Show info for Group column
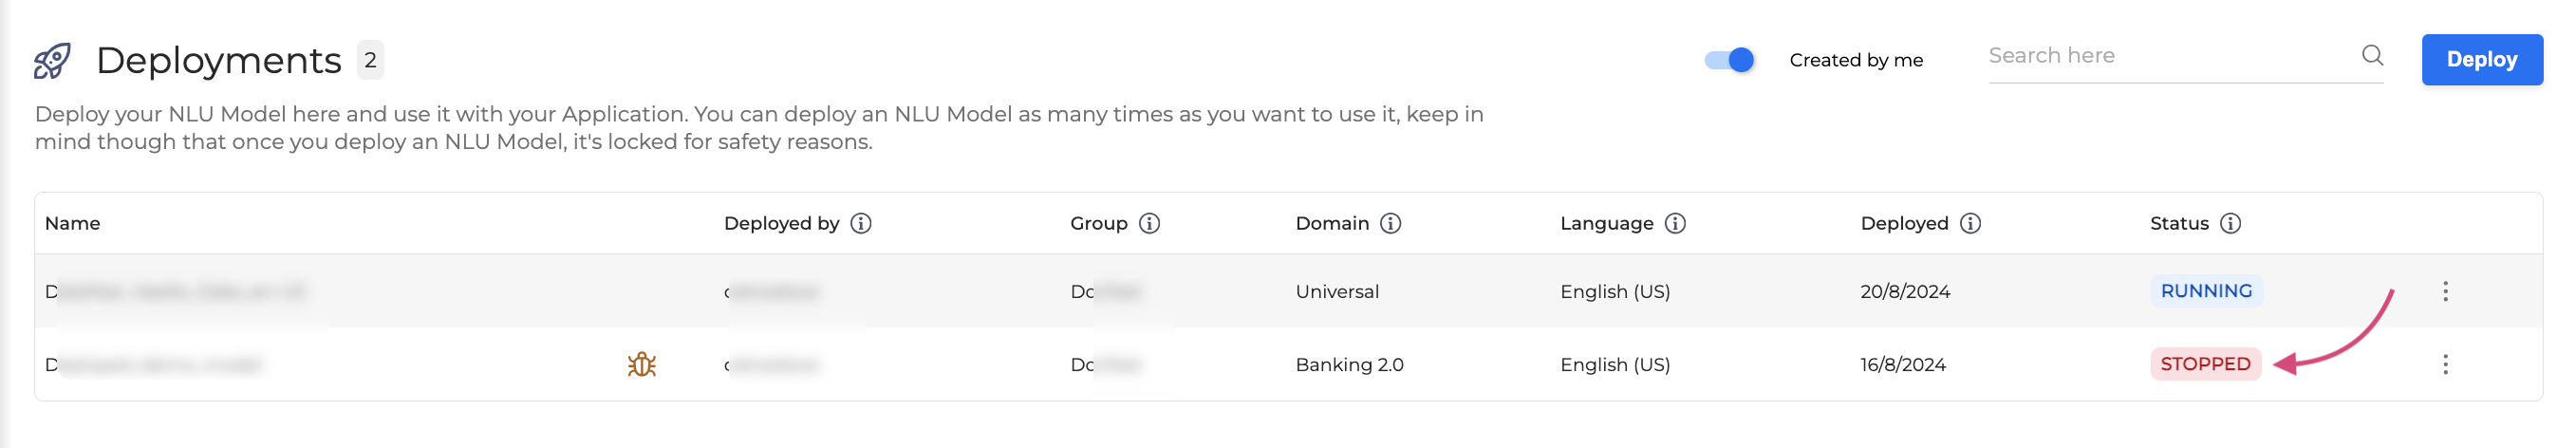 point(1150,223)
